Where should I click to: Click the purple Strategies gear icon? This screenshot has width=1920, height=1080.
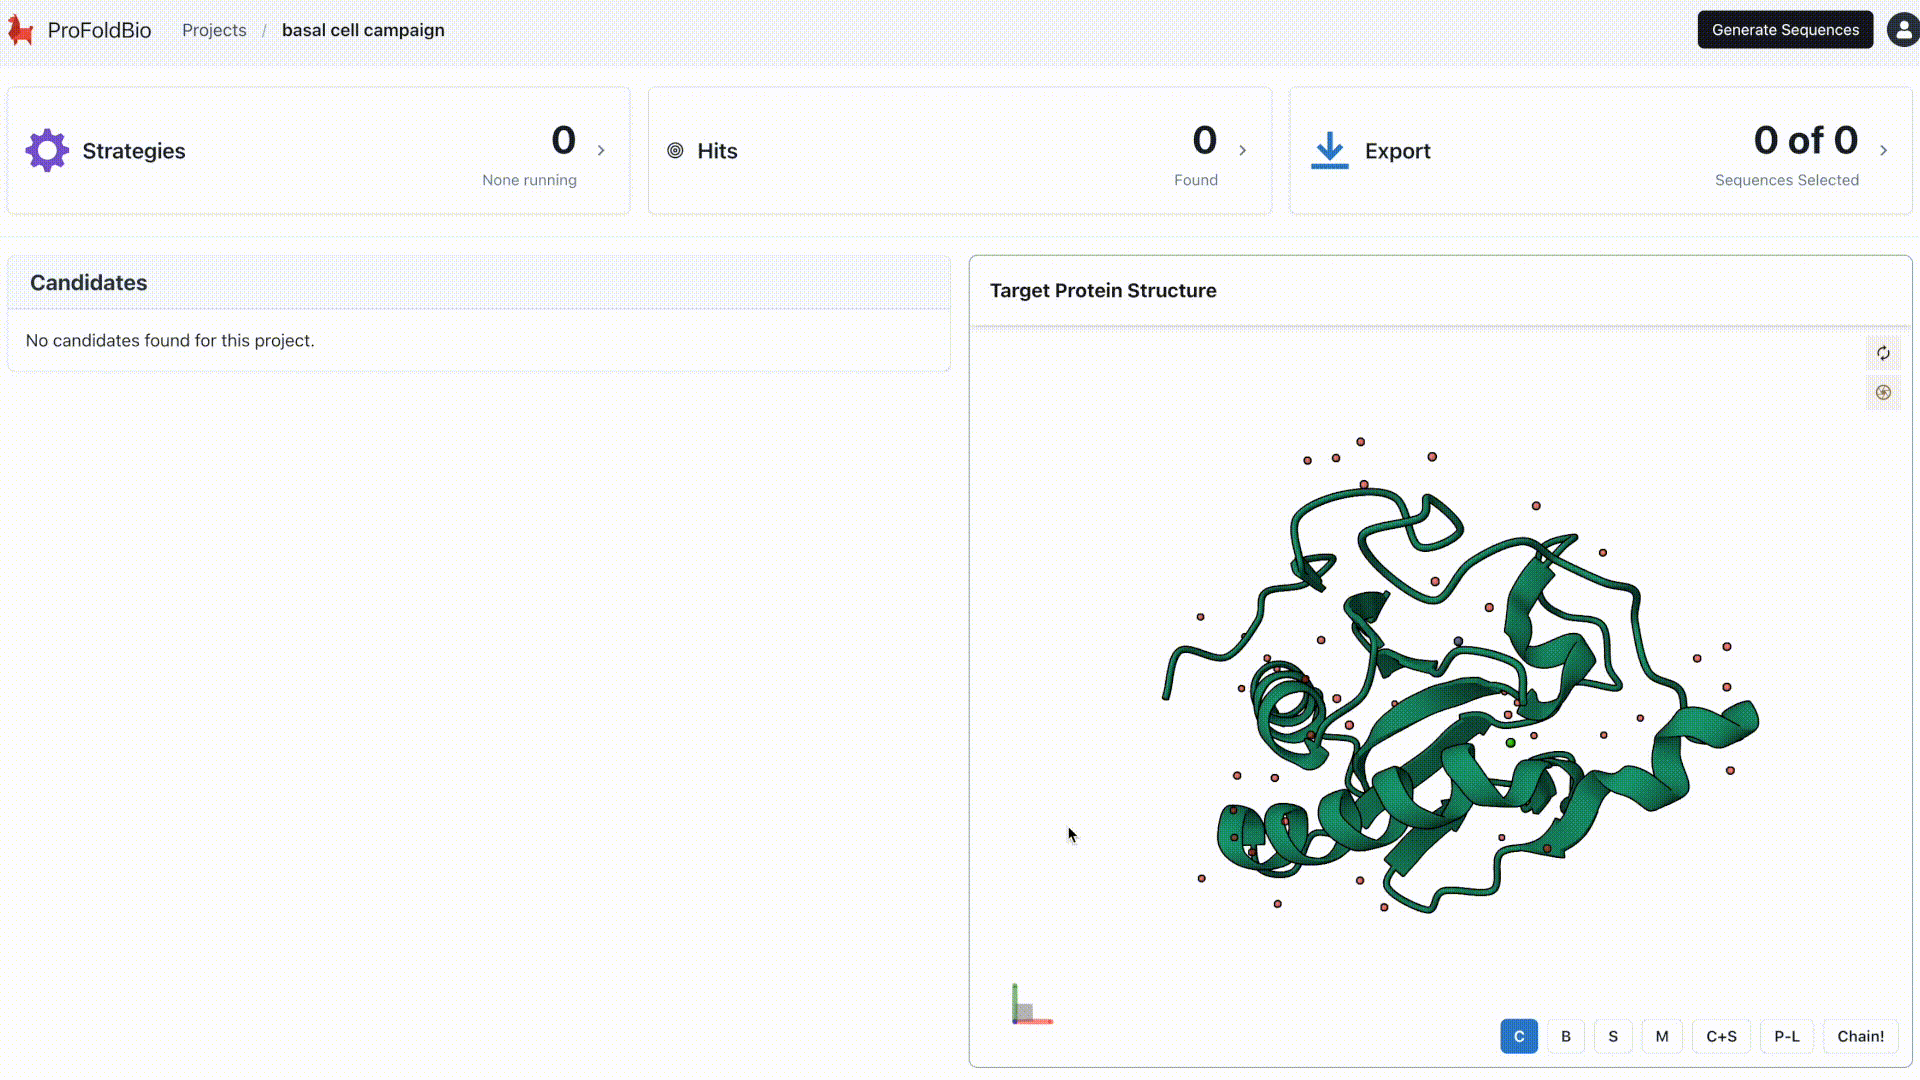click(47, 151)
